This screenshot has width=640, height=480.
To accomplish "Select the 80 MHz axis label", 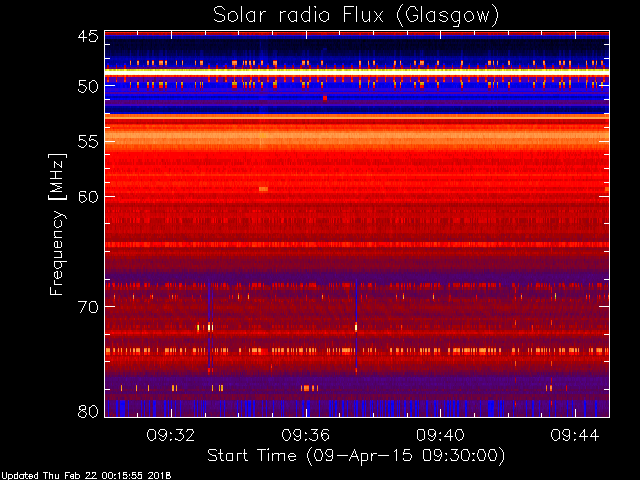I will [x=88, y=411].
